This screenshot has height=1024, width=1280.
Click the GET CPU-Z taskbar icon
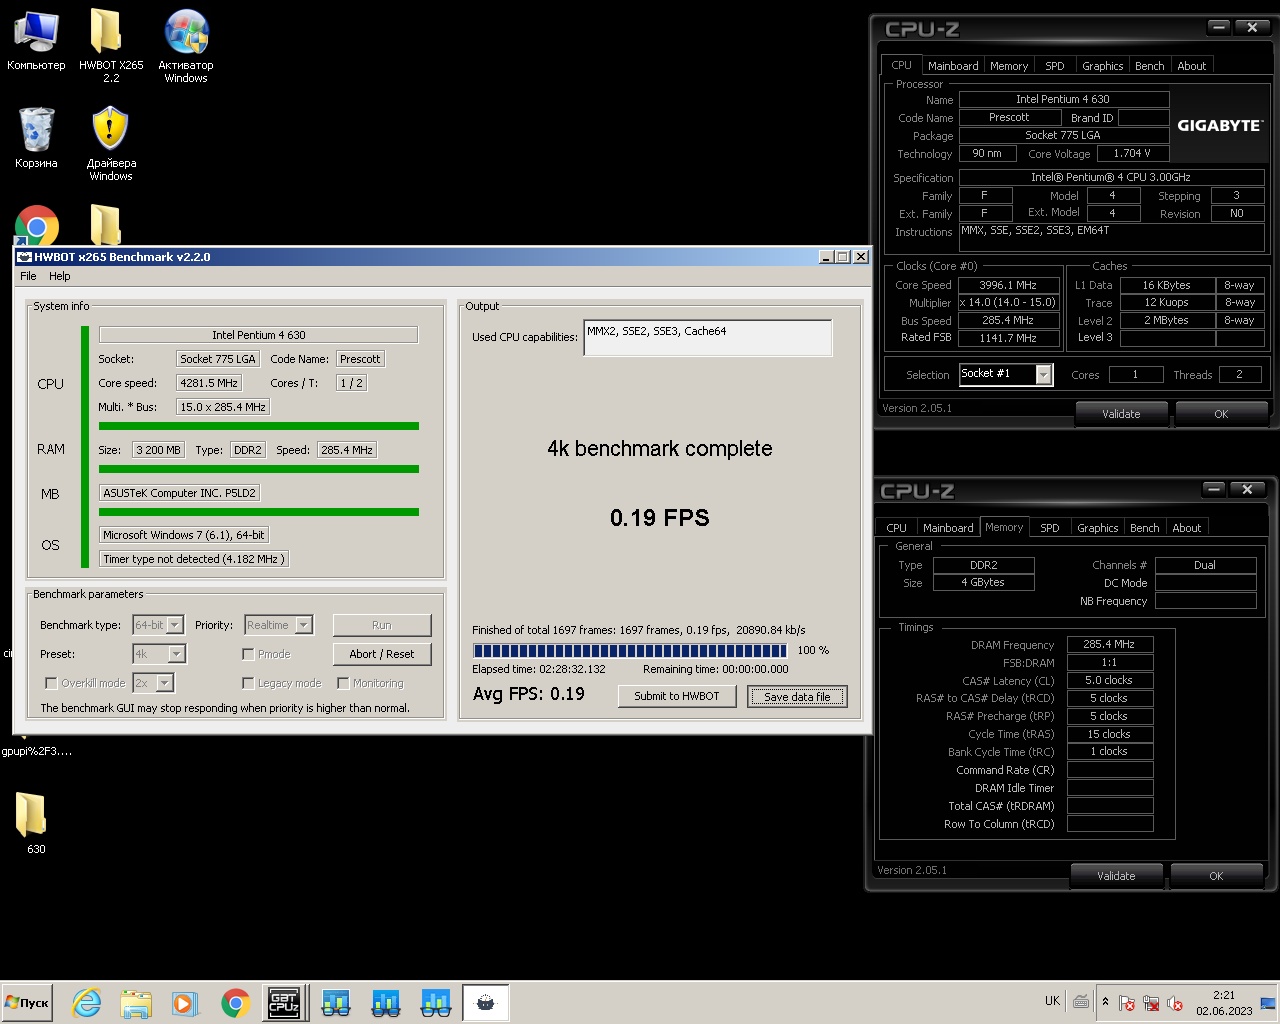coord(284,1002)
